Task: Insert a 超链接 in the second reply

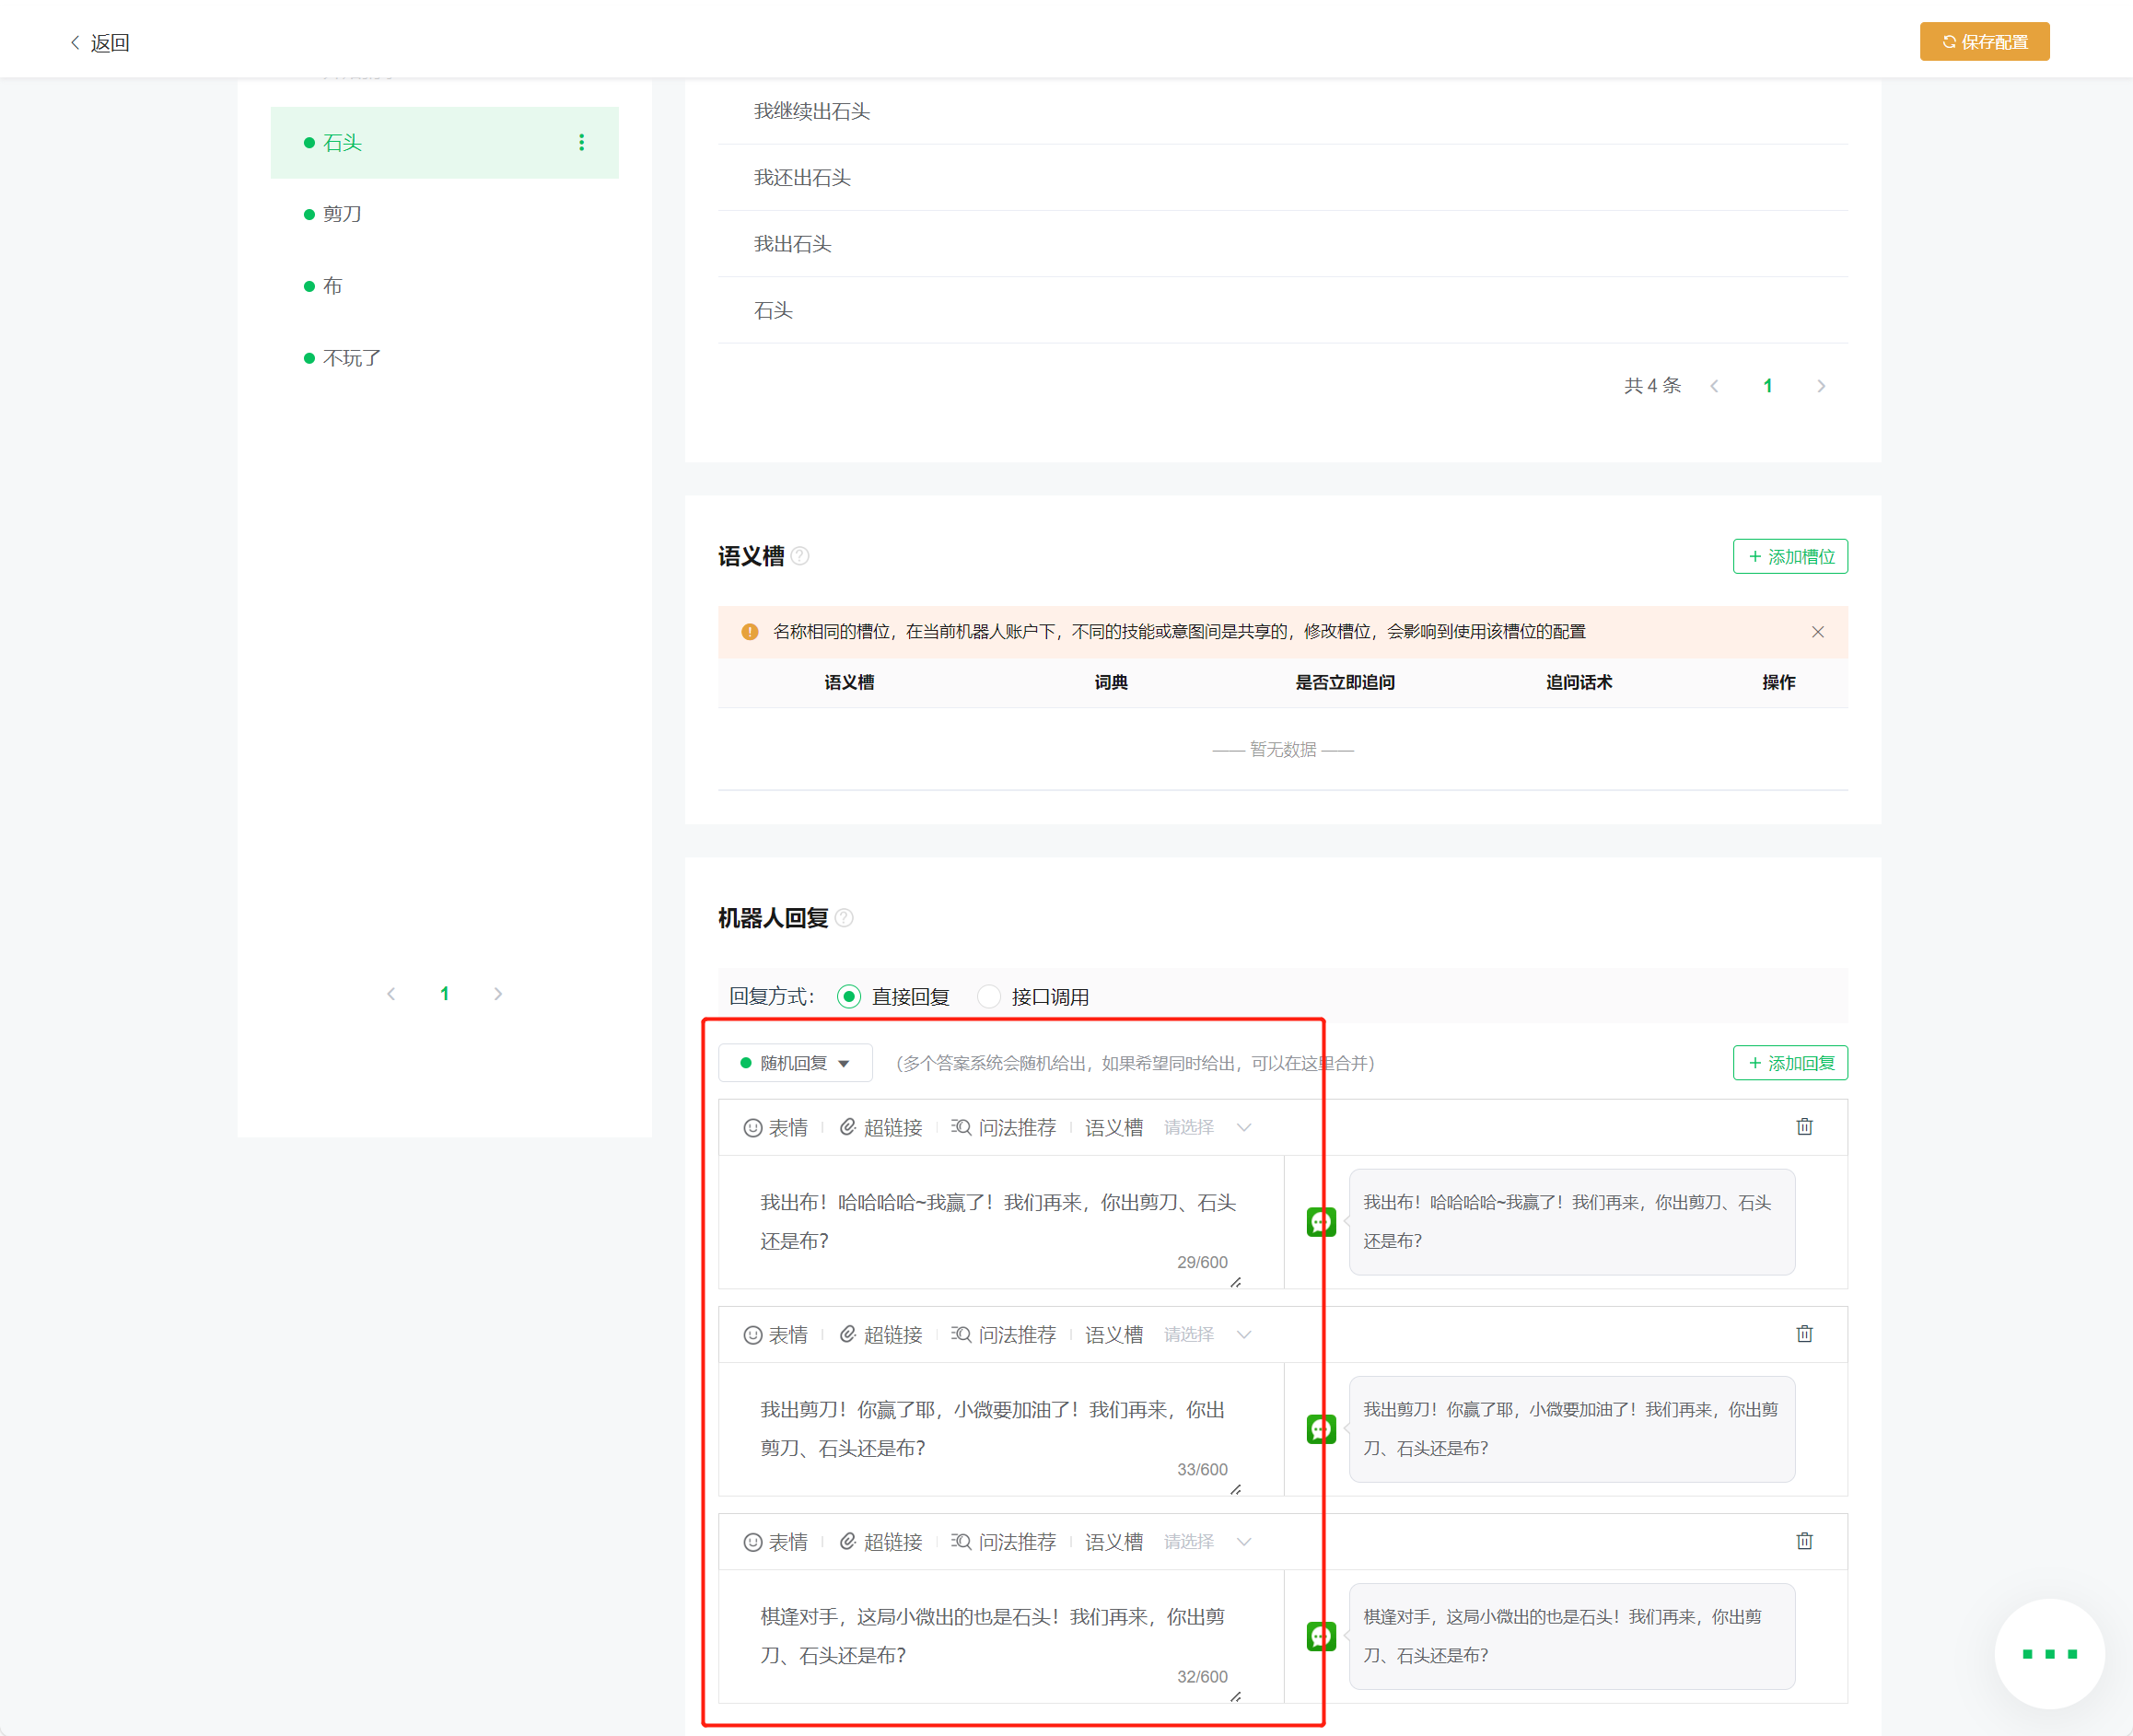Action: [x=880, y=1335]
